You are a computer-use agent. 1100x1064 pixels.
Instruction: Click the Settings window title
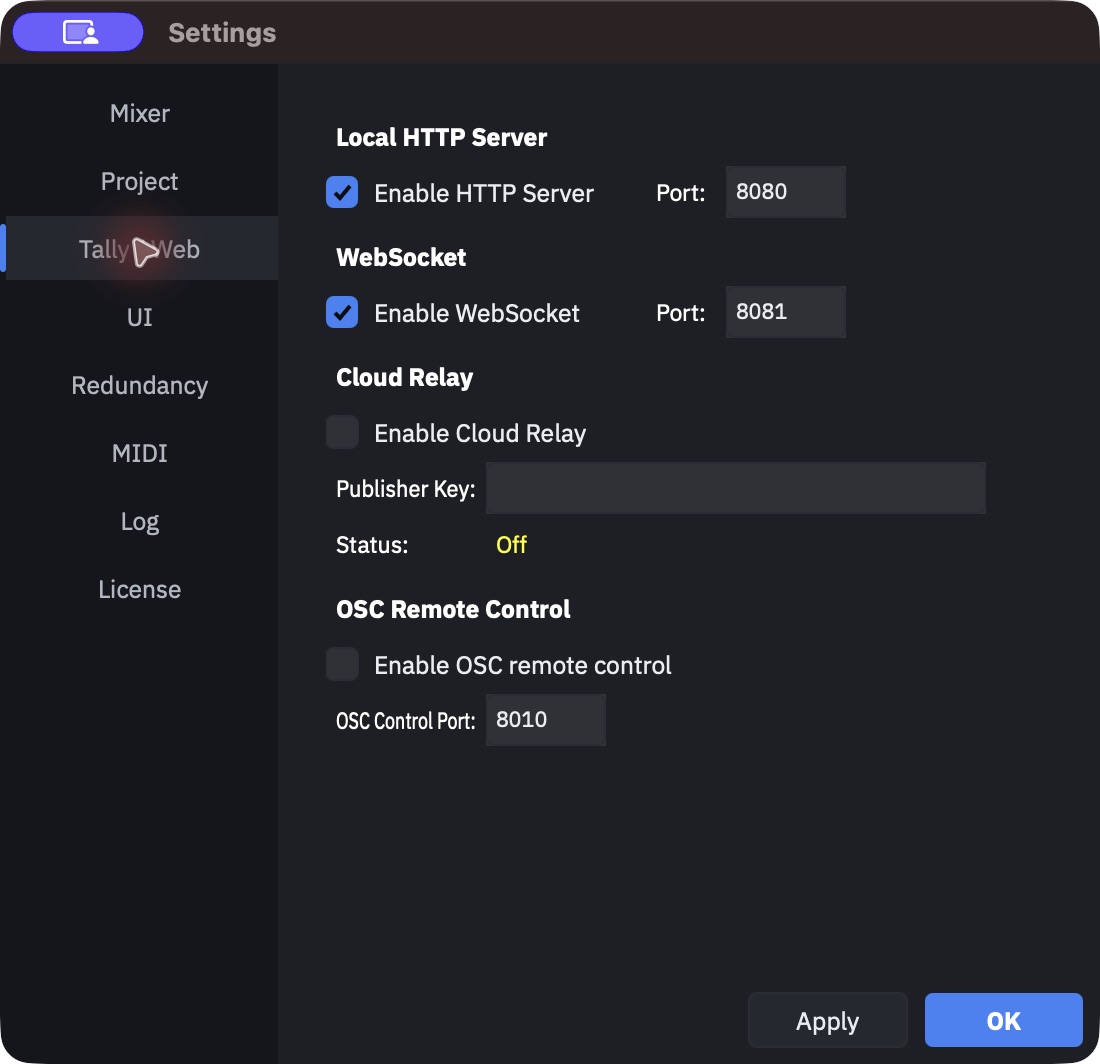pyautogui.click(x=222, y=33)
